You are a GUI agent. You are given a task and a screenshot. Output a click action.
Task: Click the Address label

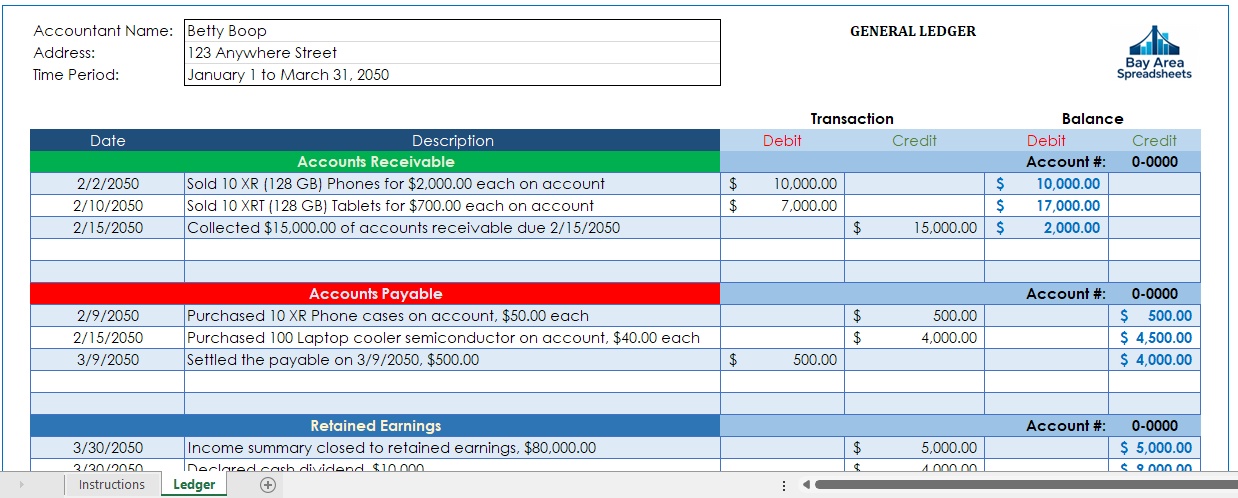(x=64, y=53)
